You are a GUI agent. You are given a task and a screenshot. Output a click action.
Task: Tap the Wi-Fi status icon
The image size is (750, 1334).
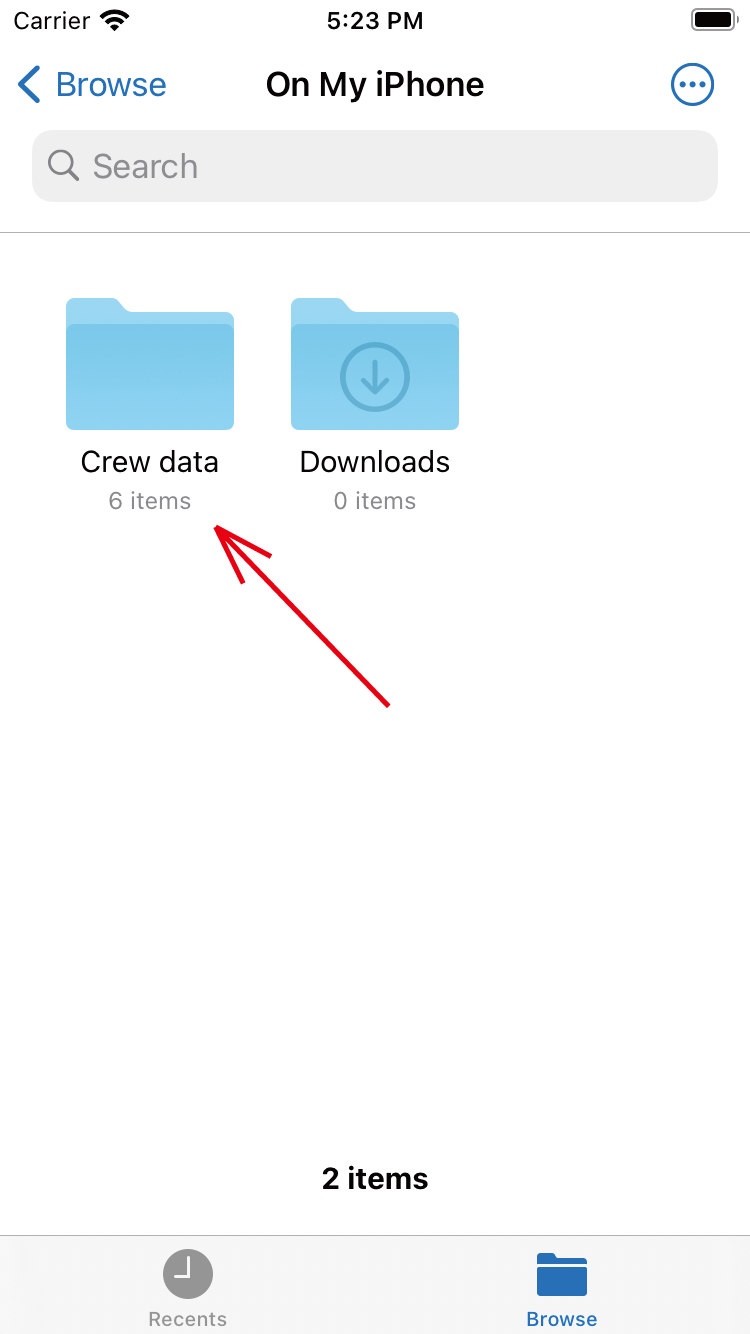coord(115,20)
